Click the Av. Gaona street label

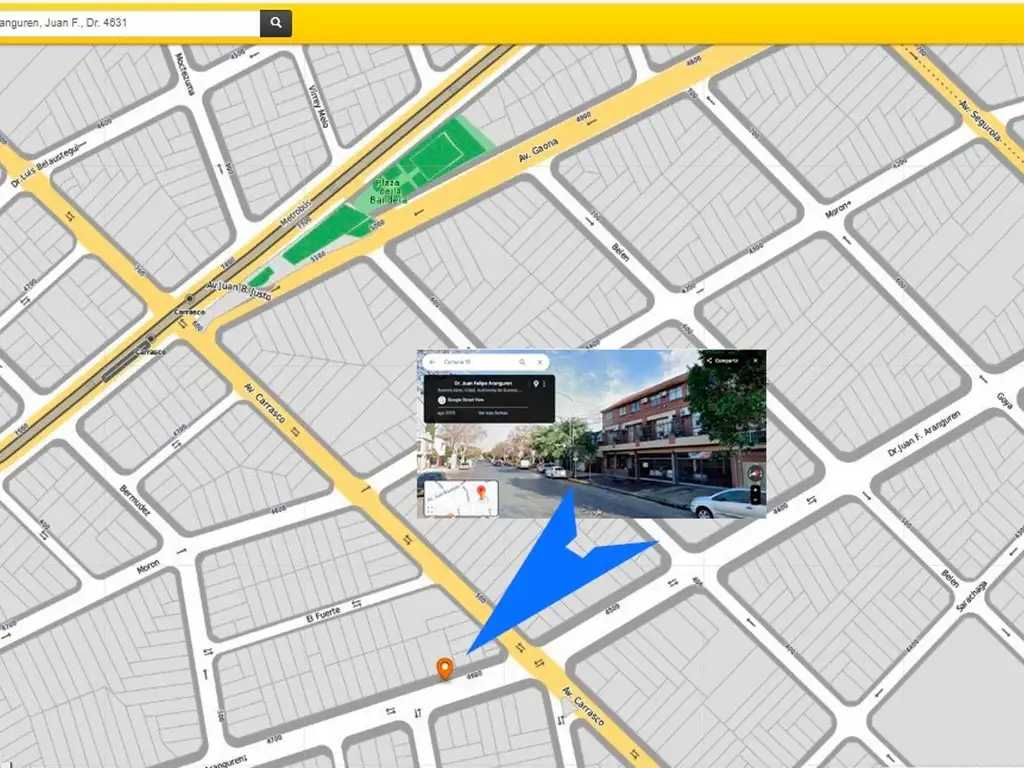pos(540,153)
